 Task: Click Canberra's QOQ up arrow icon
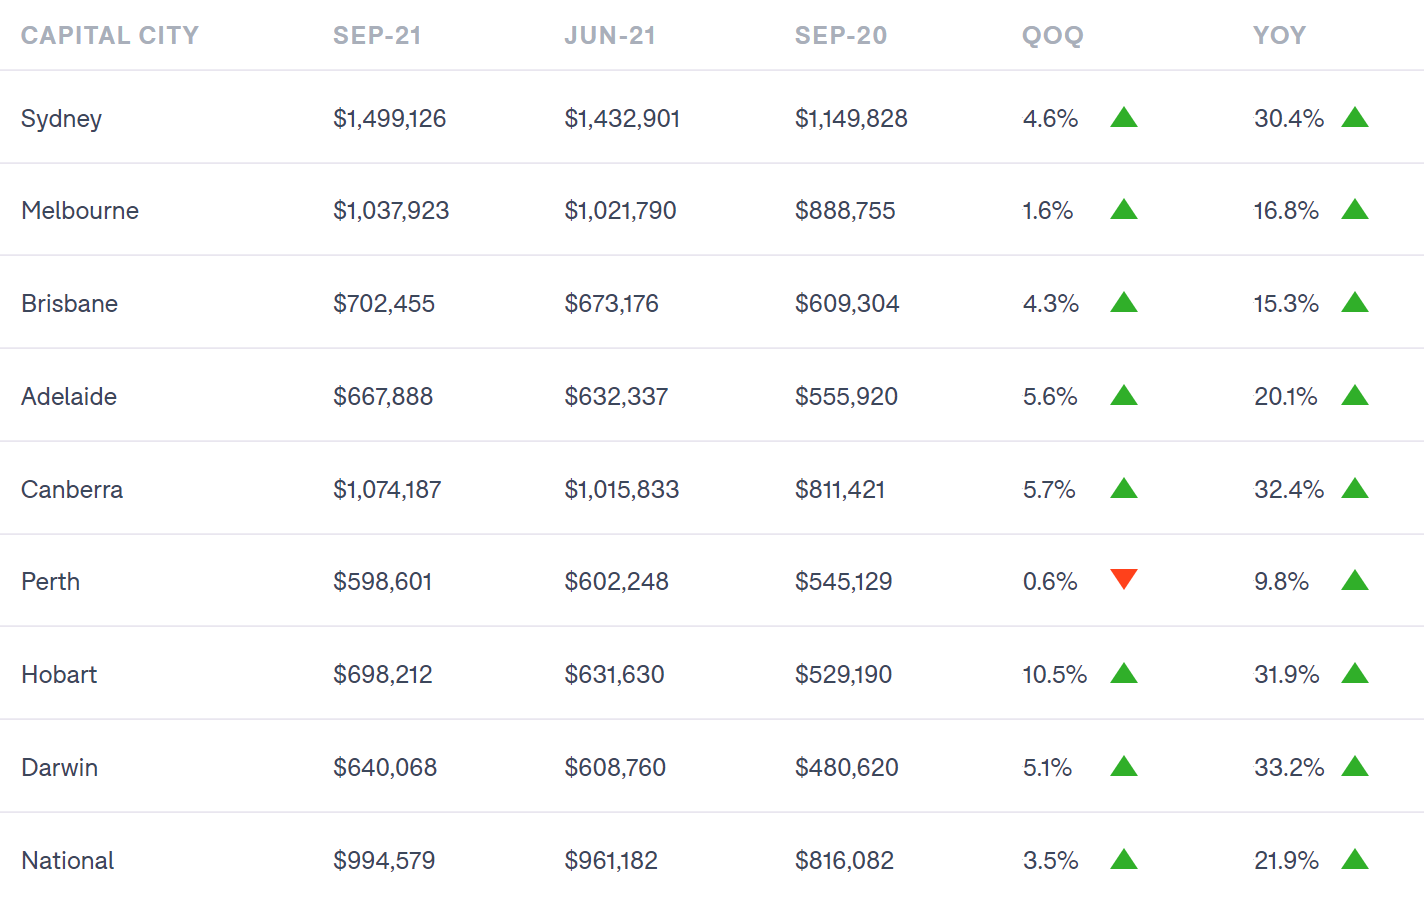1124,489
